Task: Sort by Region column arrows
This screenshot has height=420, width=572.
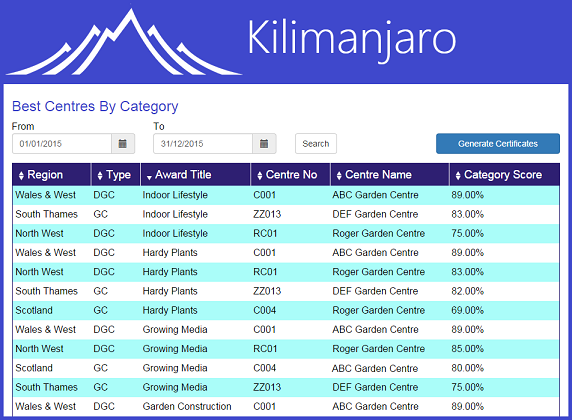Action: (21, 176)
